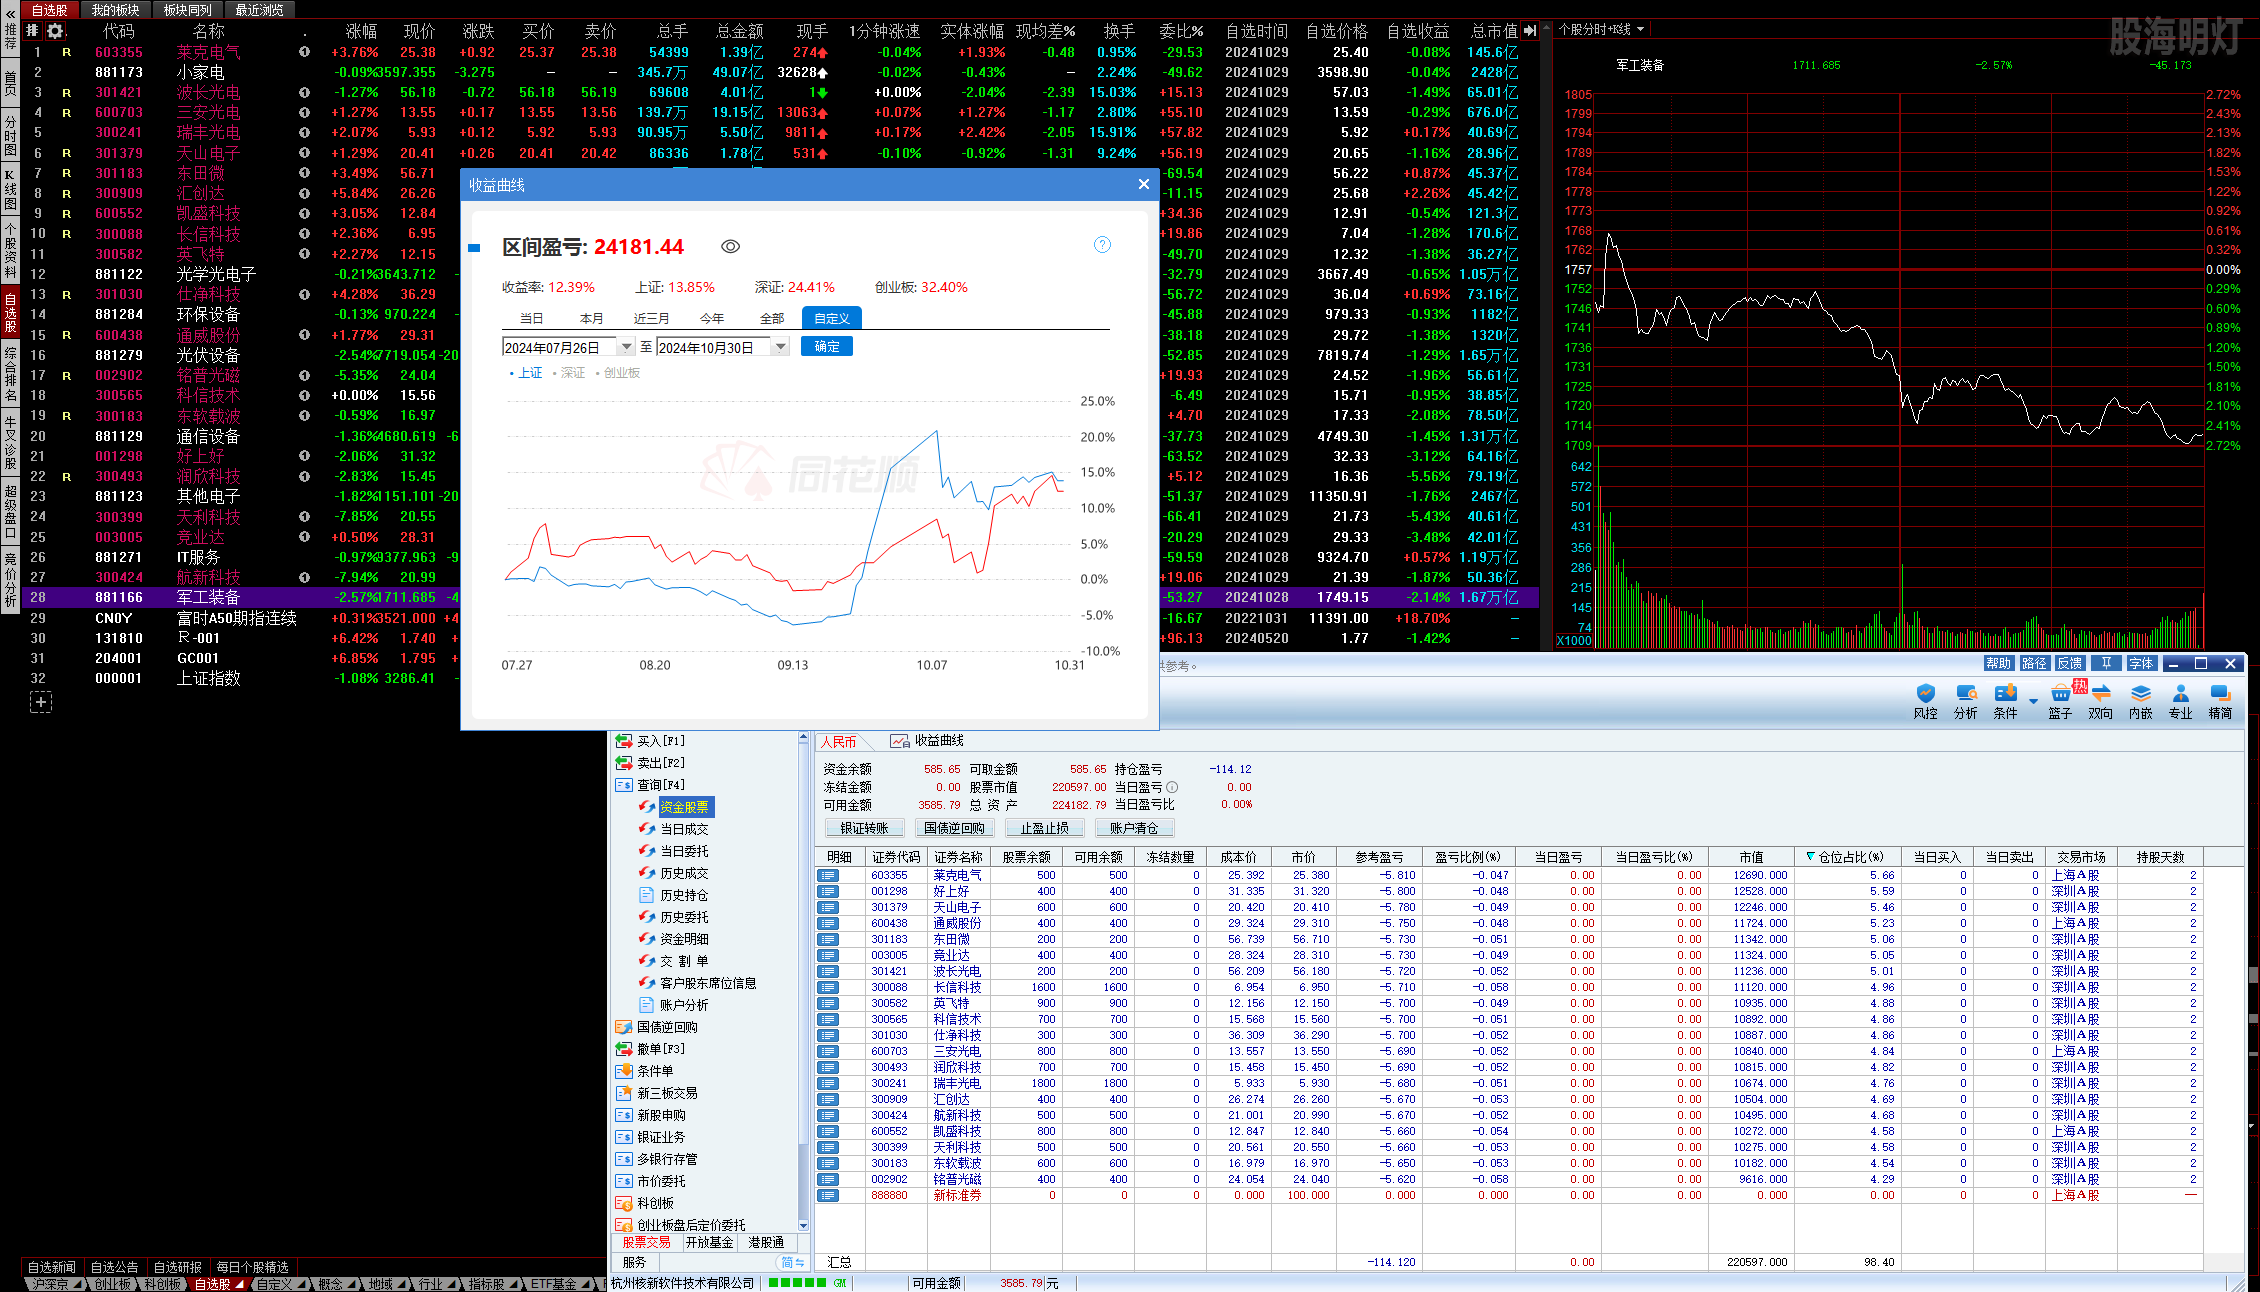
Task: Add a stock with the plus icon below the list
Action: 41,702
